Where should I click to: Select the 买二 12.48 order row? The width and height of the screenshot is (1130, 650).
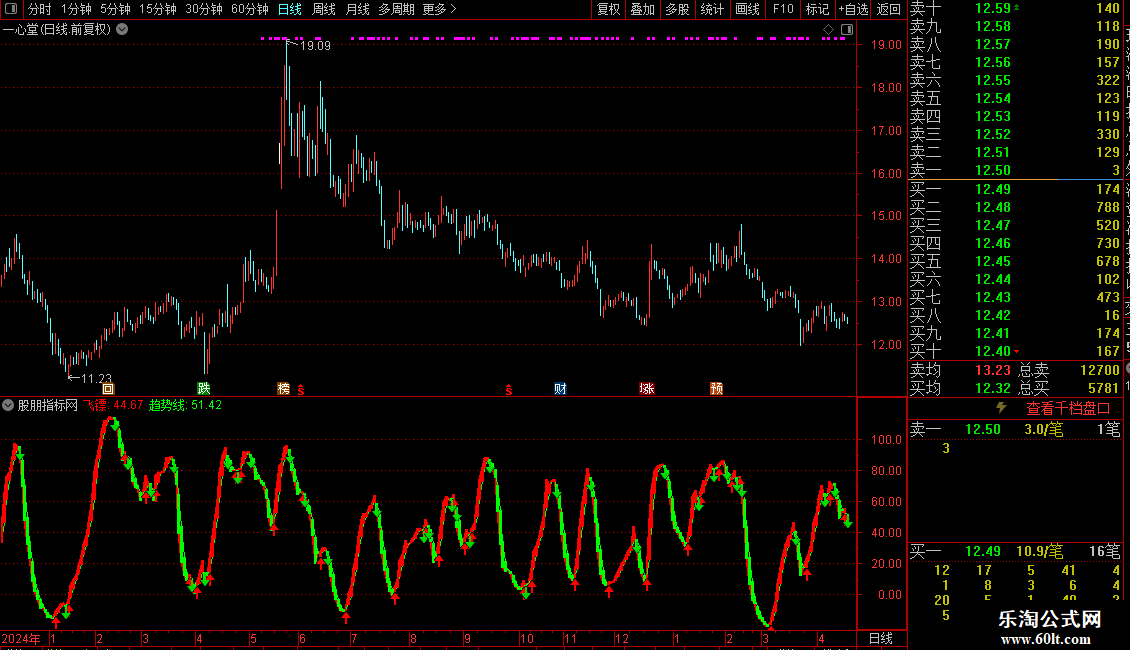(x=1015, y=207)
